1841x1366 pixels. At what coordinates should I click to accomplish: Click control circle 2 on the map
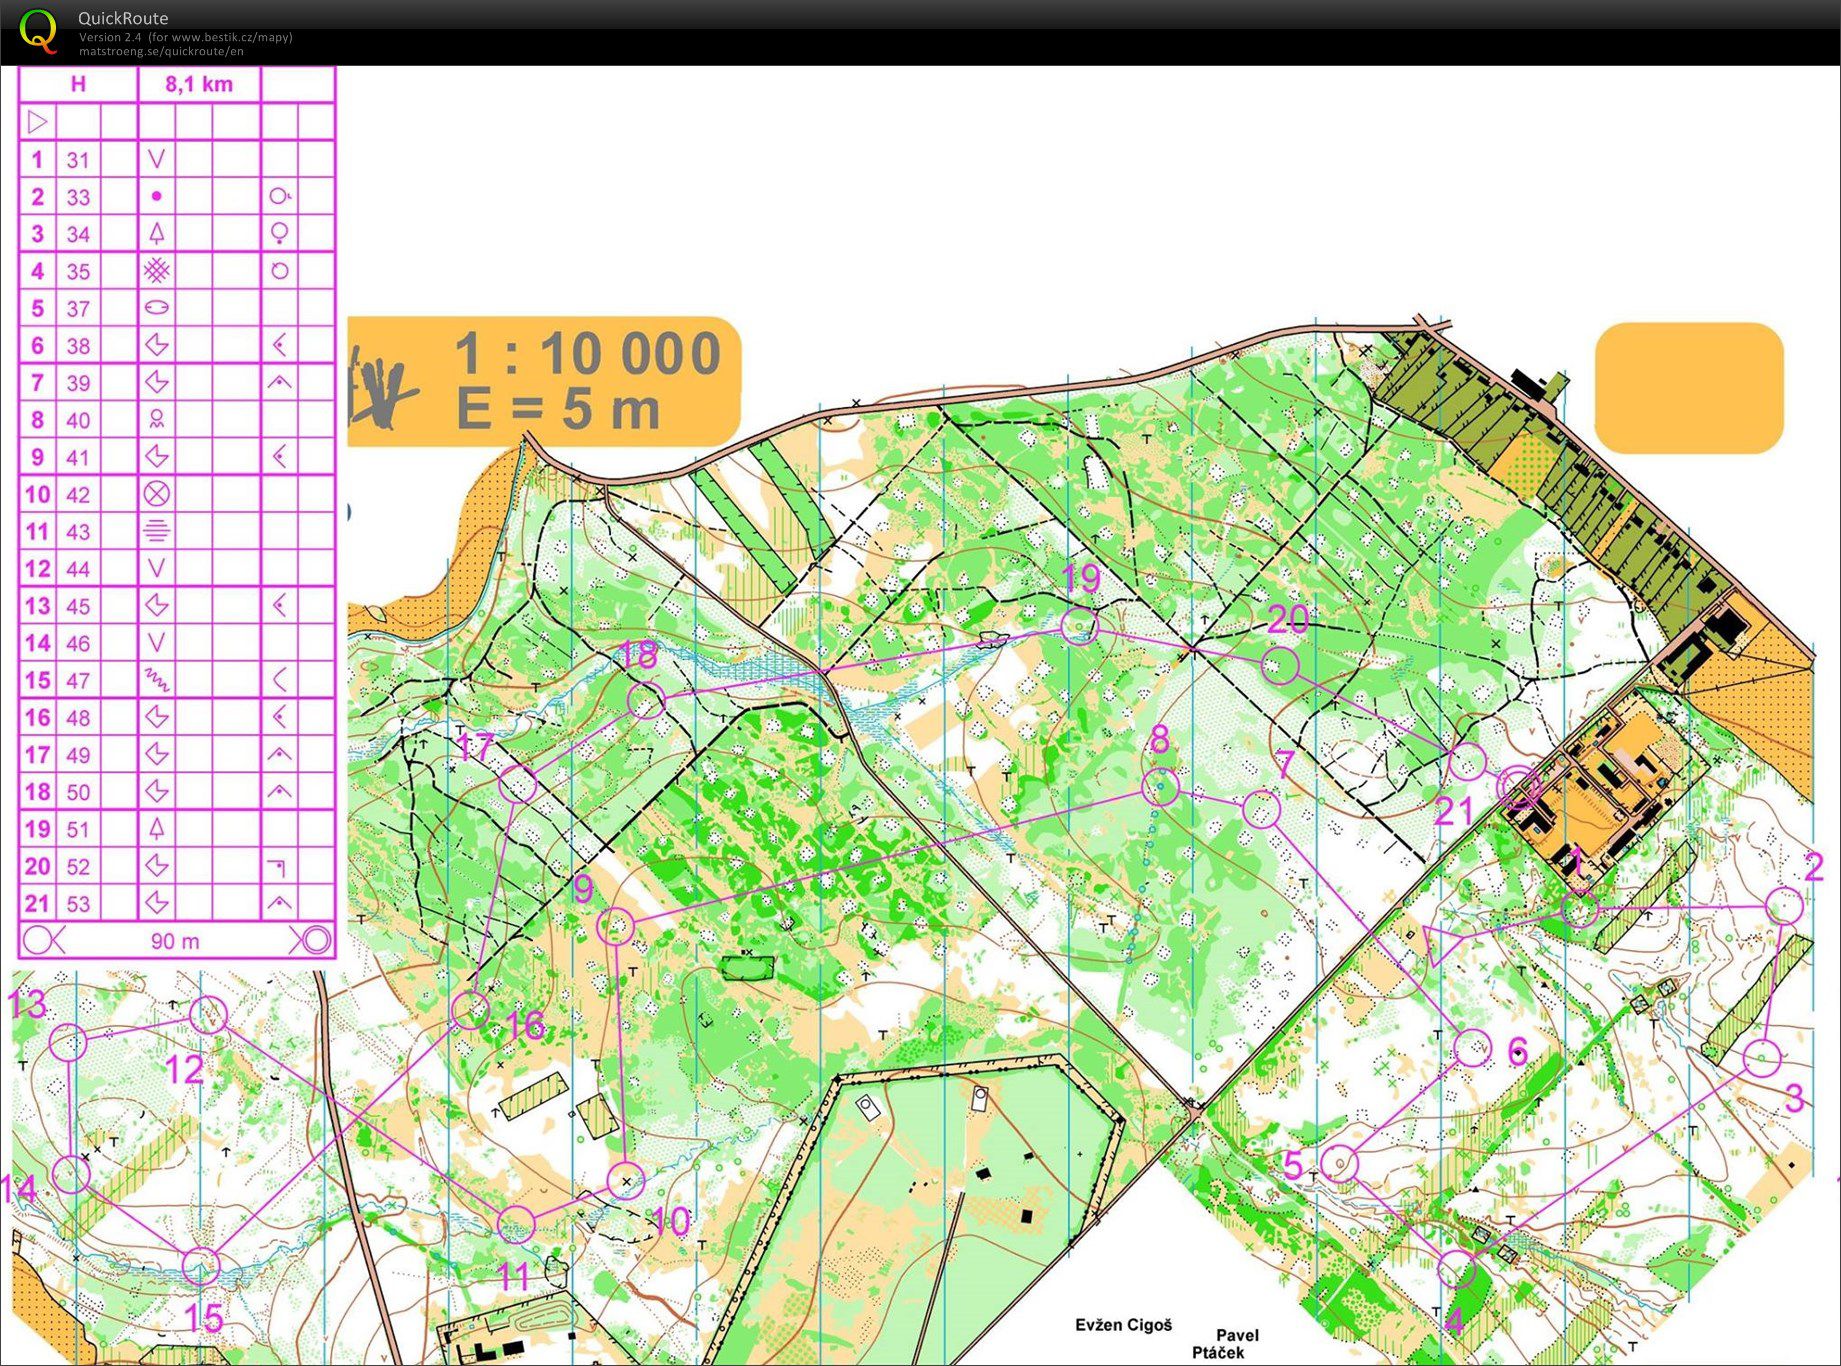point(1784,906)
